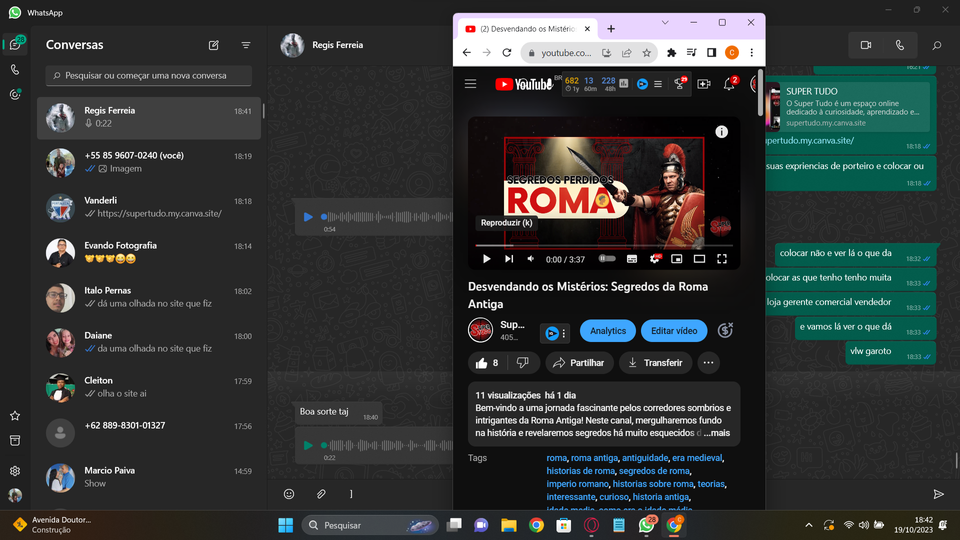Open the Vanderli conversation
Viewport: 960px width, 540px height.
point(149,207)
